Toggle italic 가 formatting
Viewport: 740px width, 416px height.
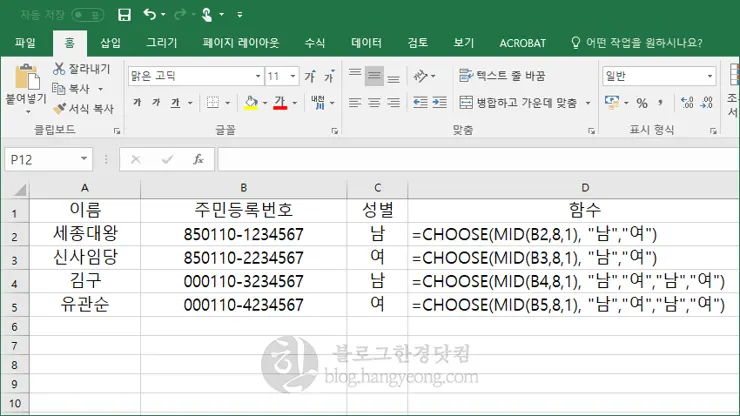[156, 102]
